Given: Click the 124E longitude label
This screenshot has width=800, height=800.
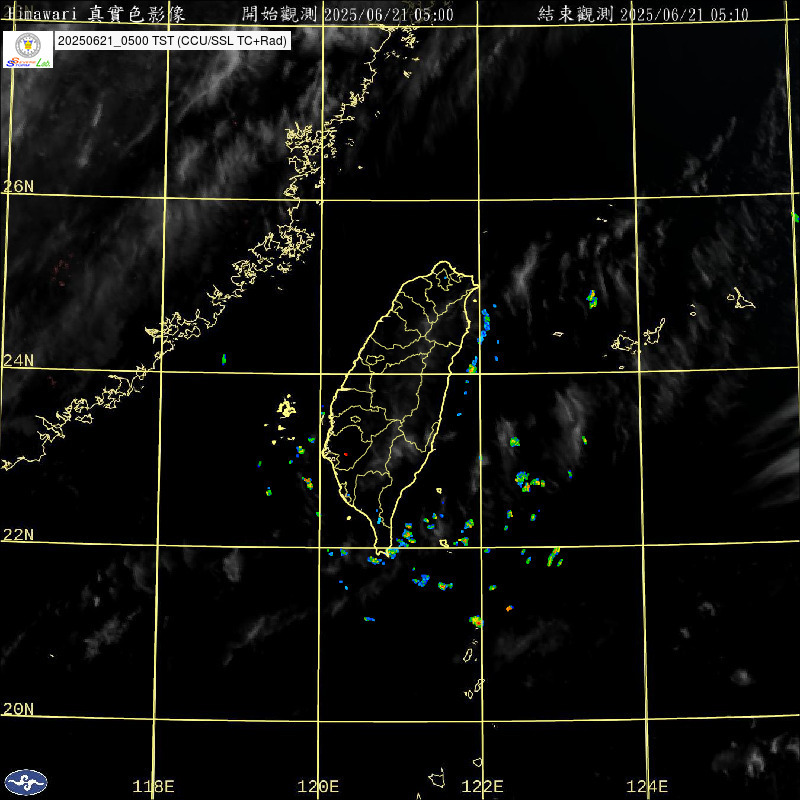Looking at the screenshot, I should click(647, 786).
